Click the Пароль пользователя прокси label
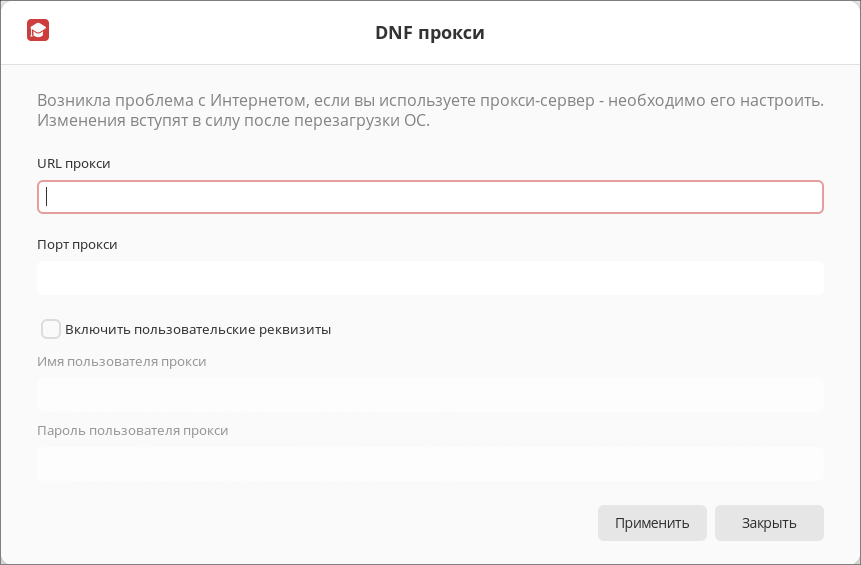The width and height of the screenshot is (861, 565). pyautogui.click(x=132, y=430)
